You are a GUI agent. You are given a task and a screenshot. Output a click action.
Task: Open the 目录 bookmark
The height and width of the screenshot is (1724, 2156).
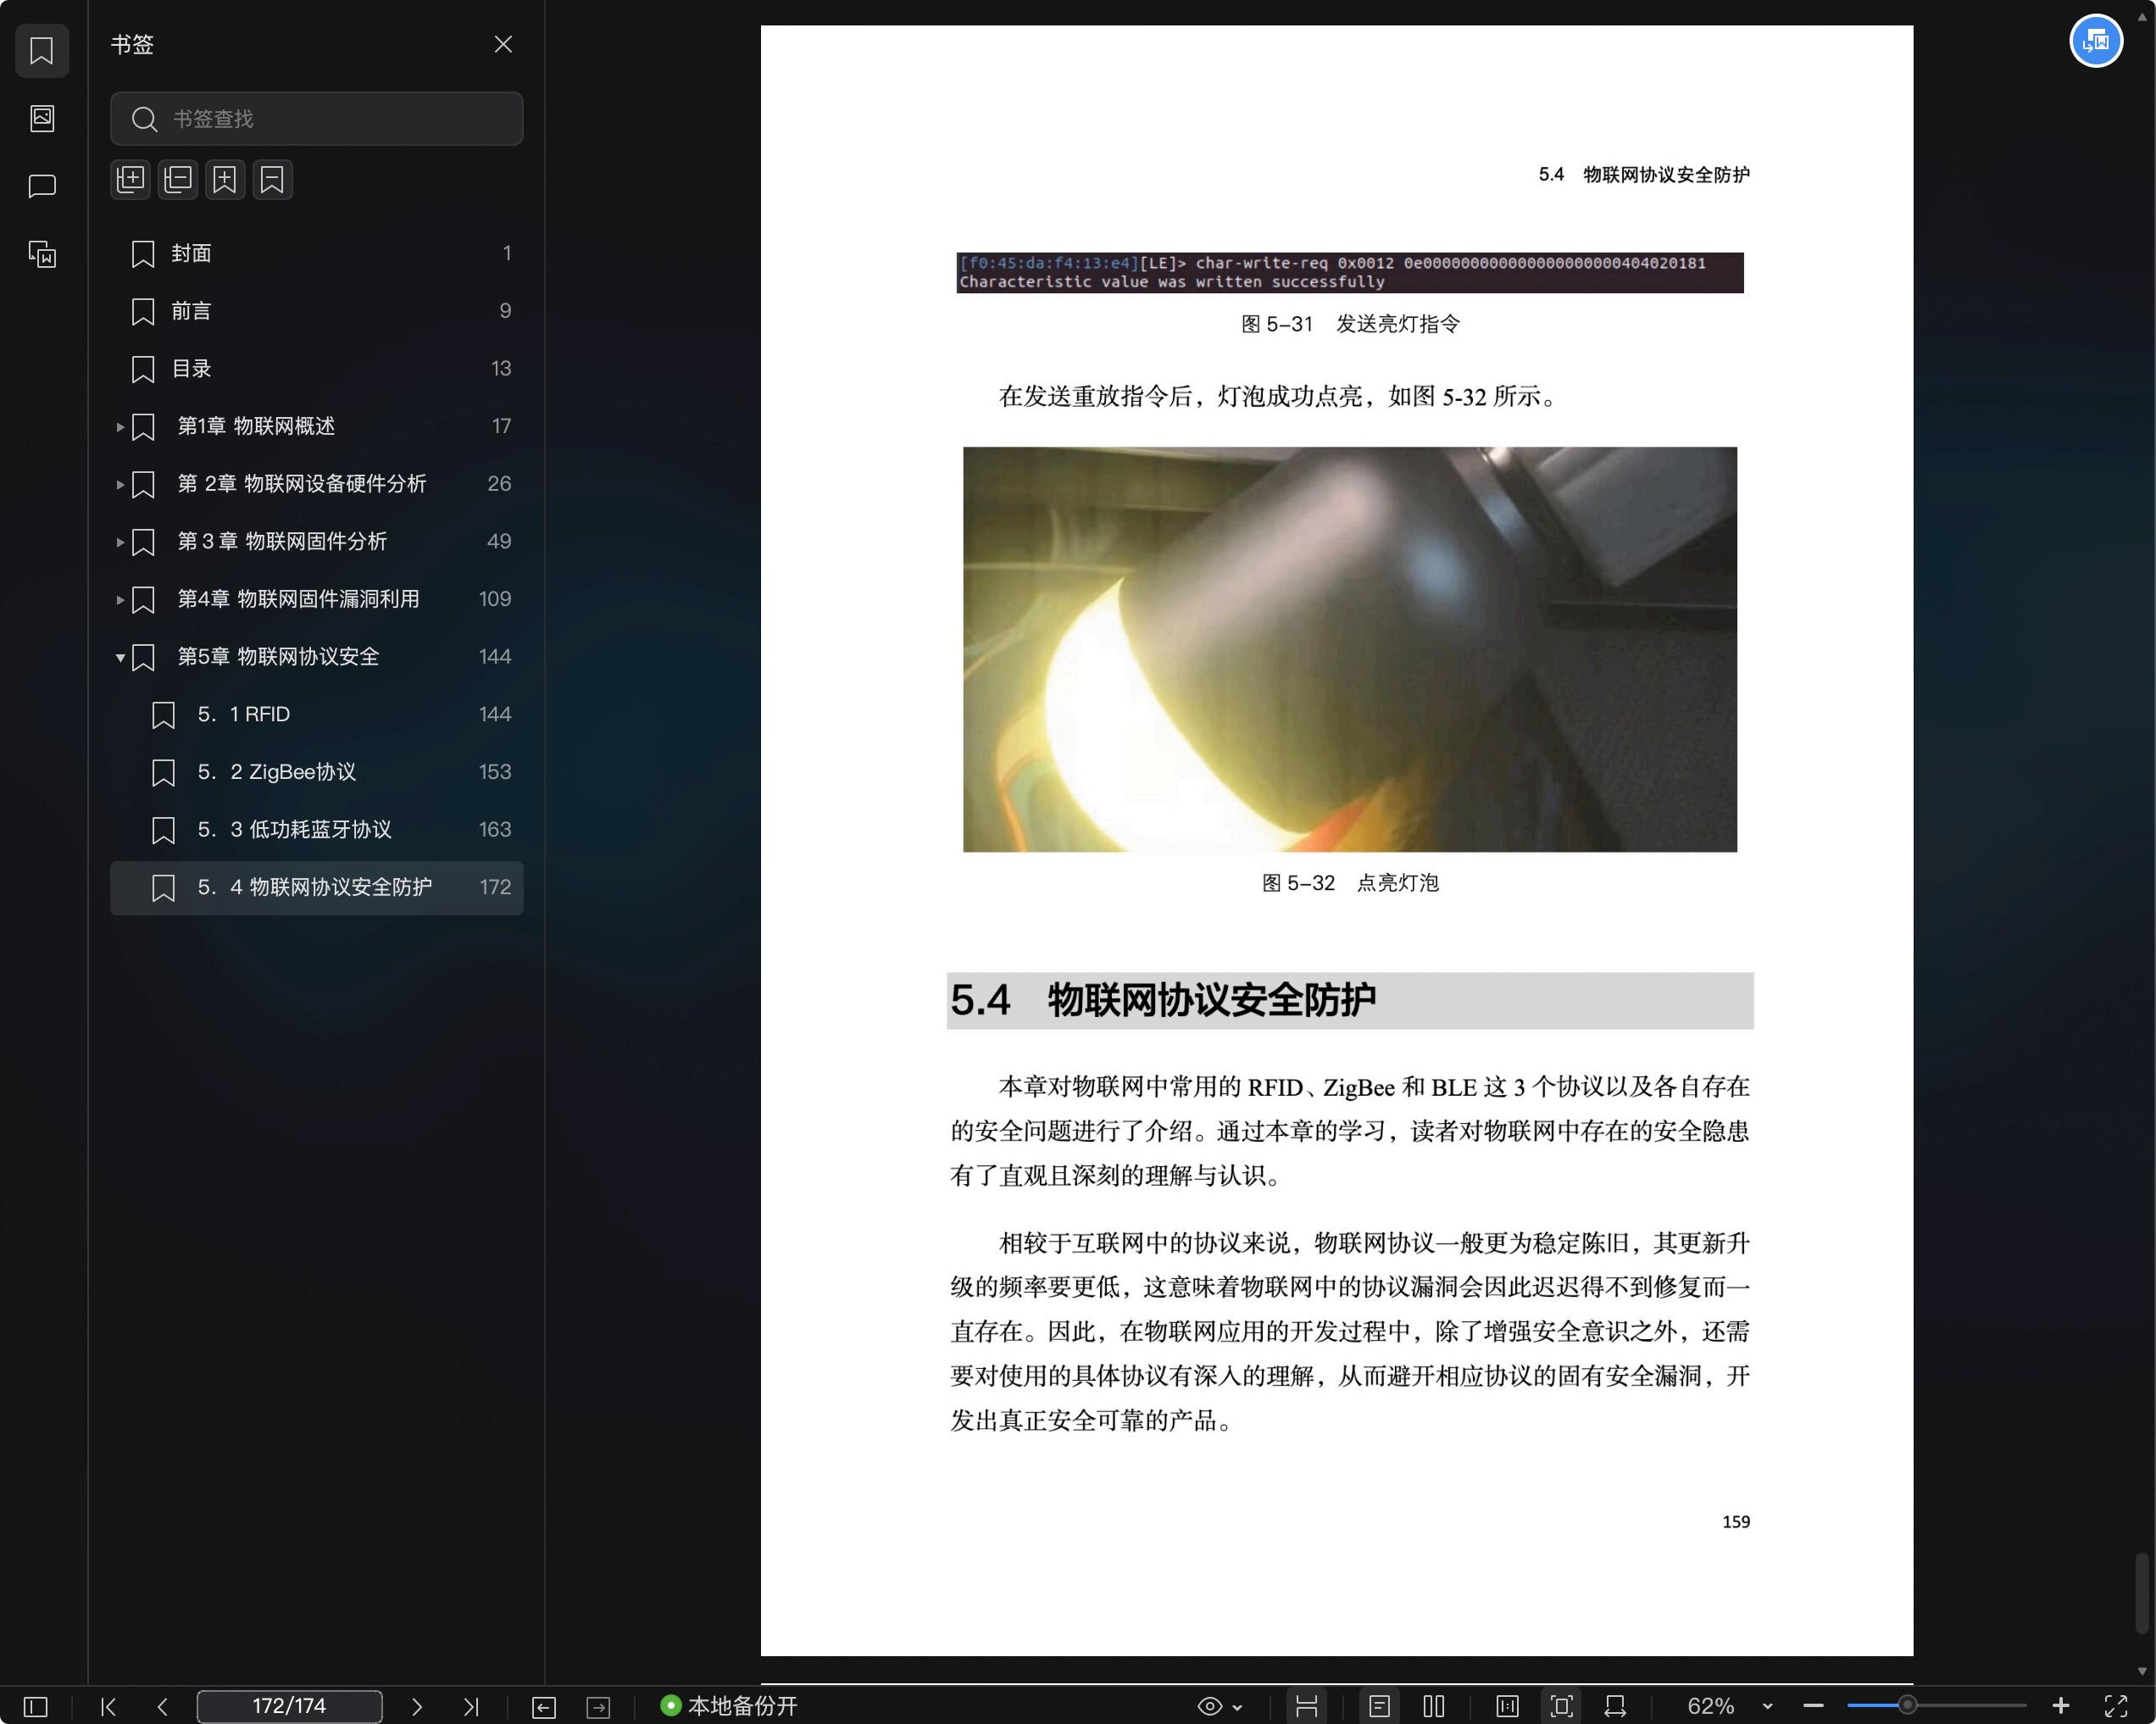(x=317, y=369)
